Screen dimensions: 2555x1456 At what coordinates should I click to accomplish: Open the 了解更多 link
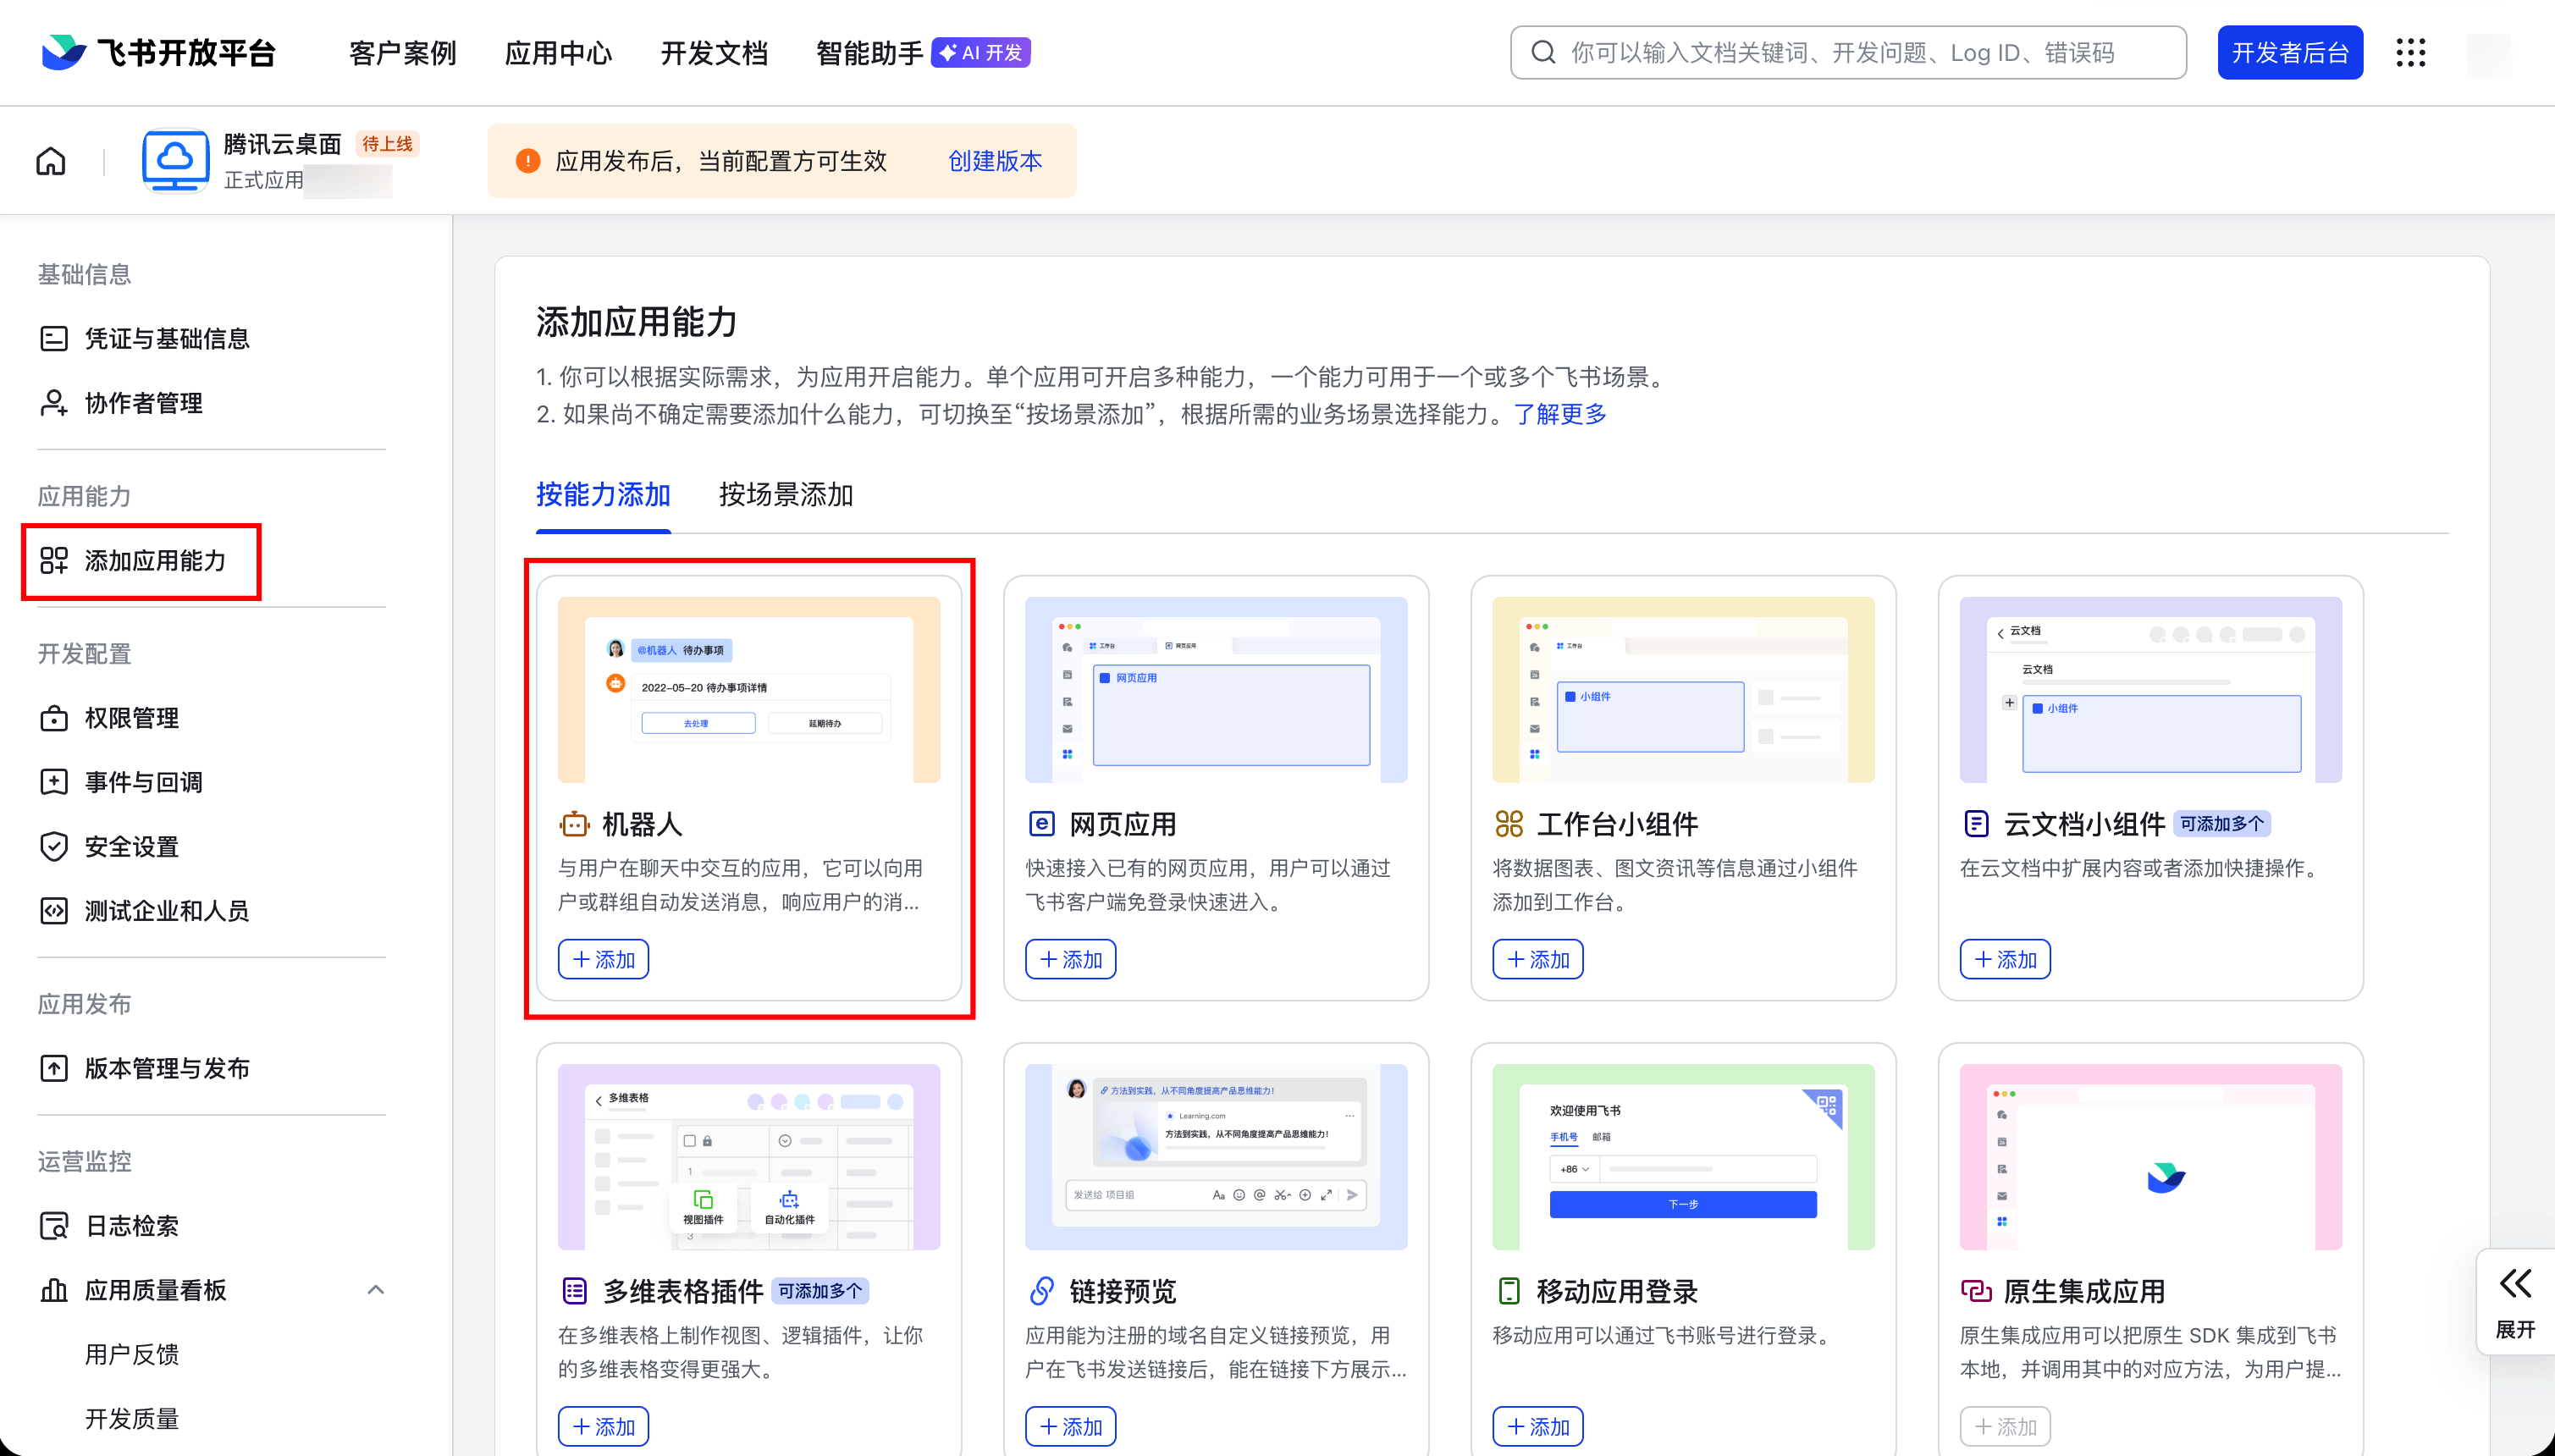(1560, 414)
